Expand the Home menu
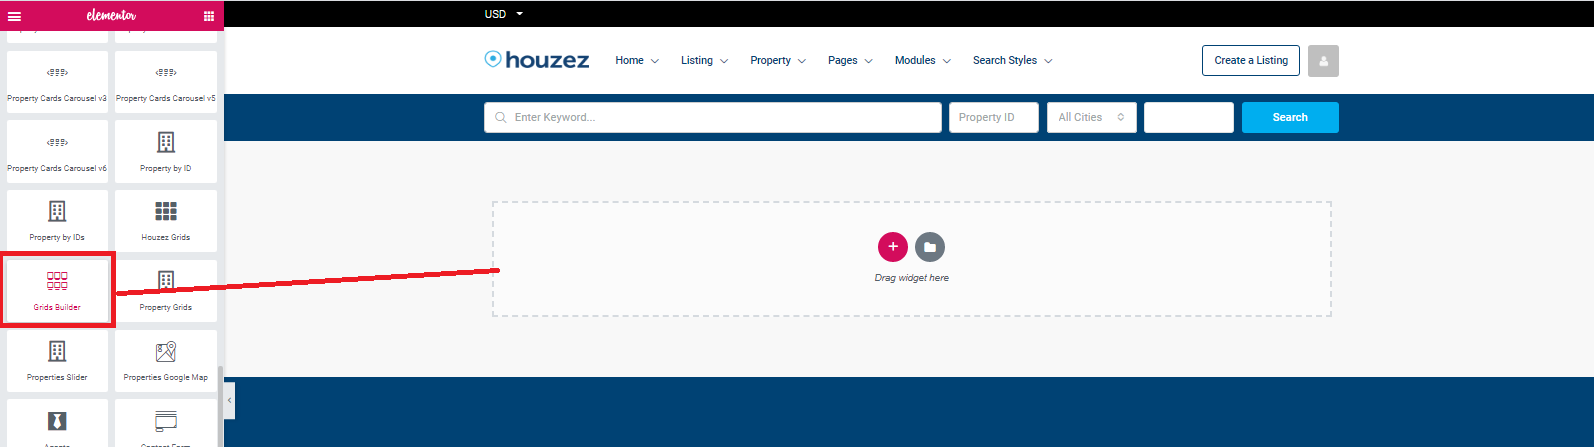The height and width of the screenshot is (447, 1594). click(637, 60)
